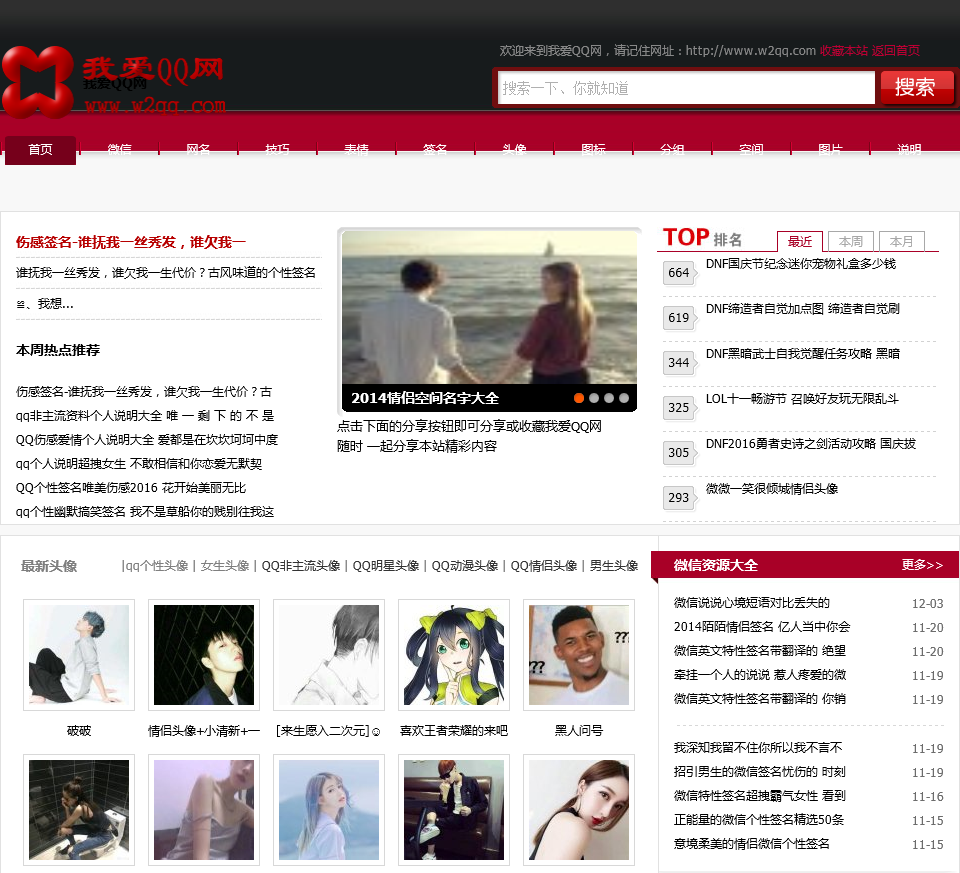Click the 返回首页 link in the header
This screenshot has height=873, width=960.
pyautogui.click(x=896, y=51)
